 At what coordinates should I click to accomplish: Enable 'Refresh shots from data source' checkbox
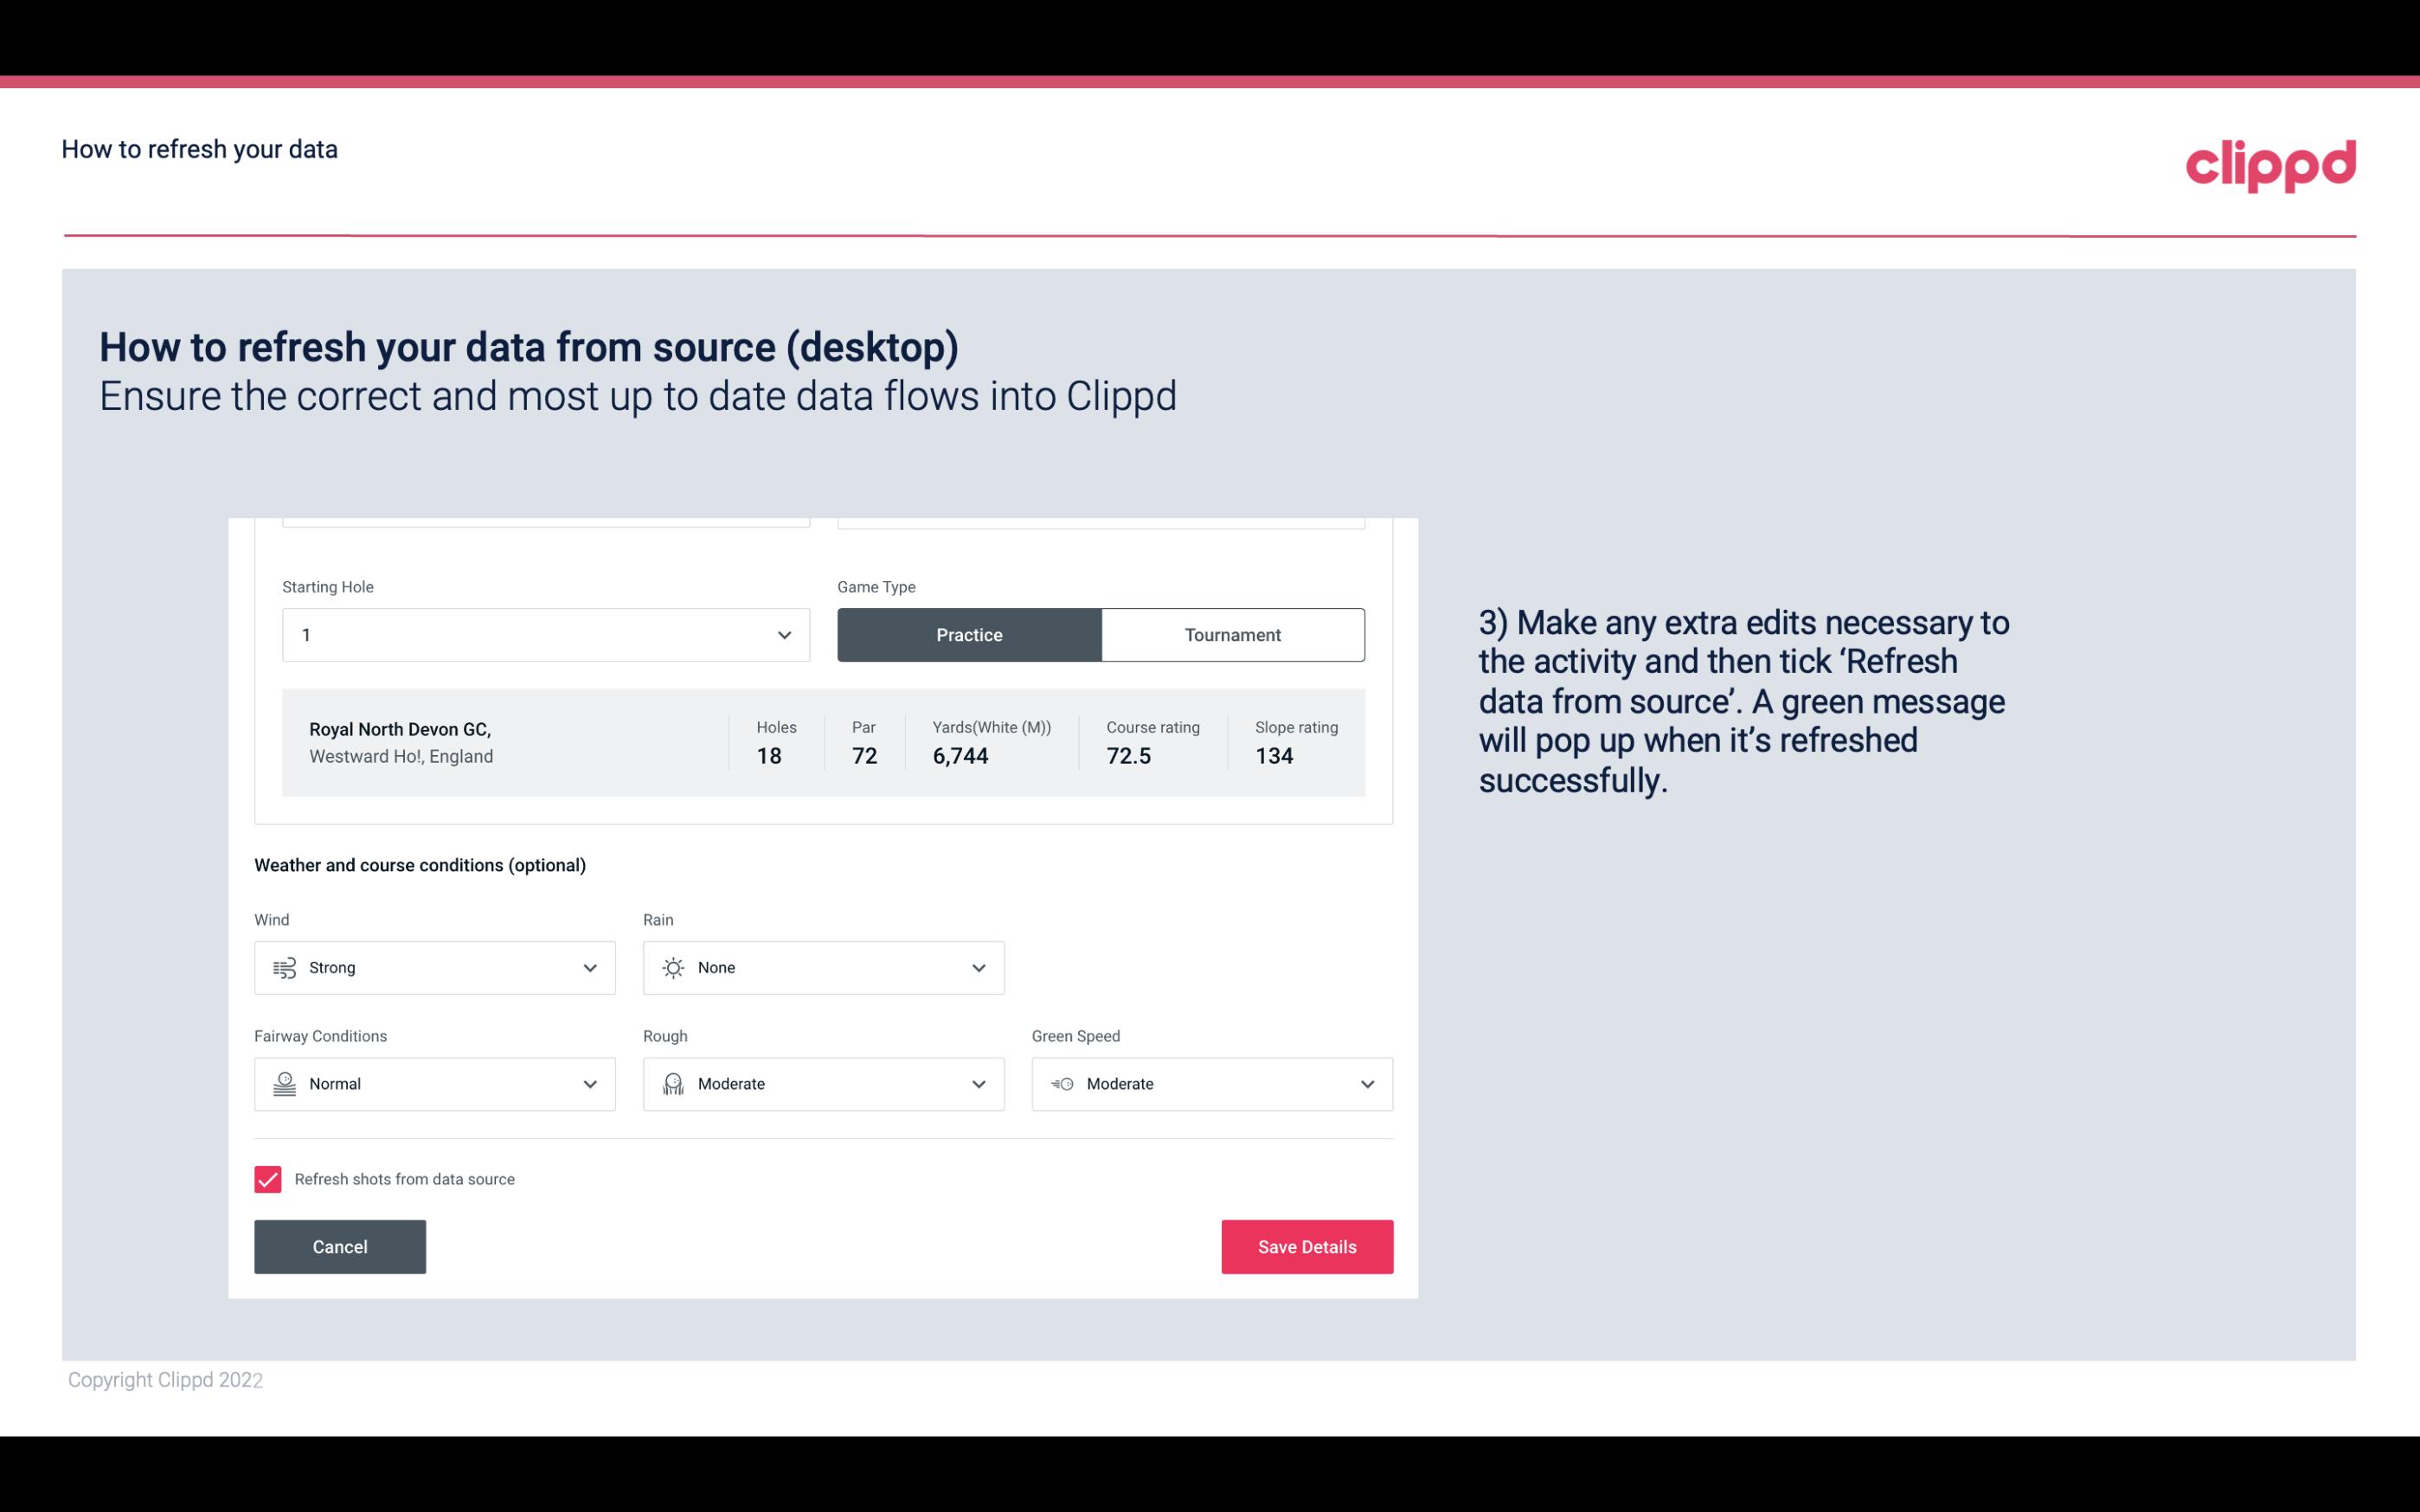pos(266,1179)
